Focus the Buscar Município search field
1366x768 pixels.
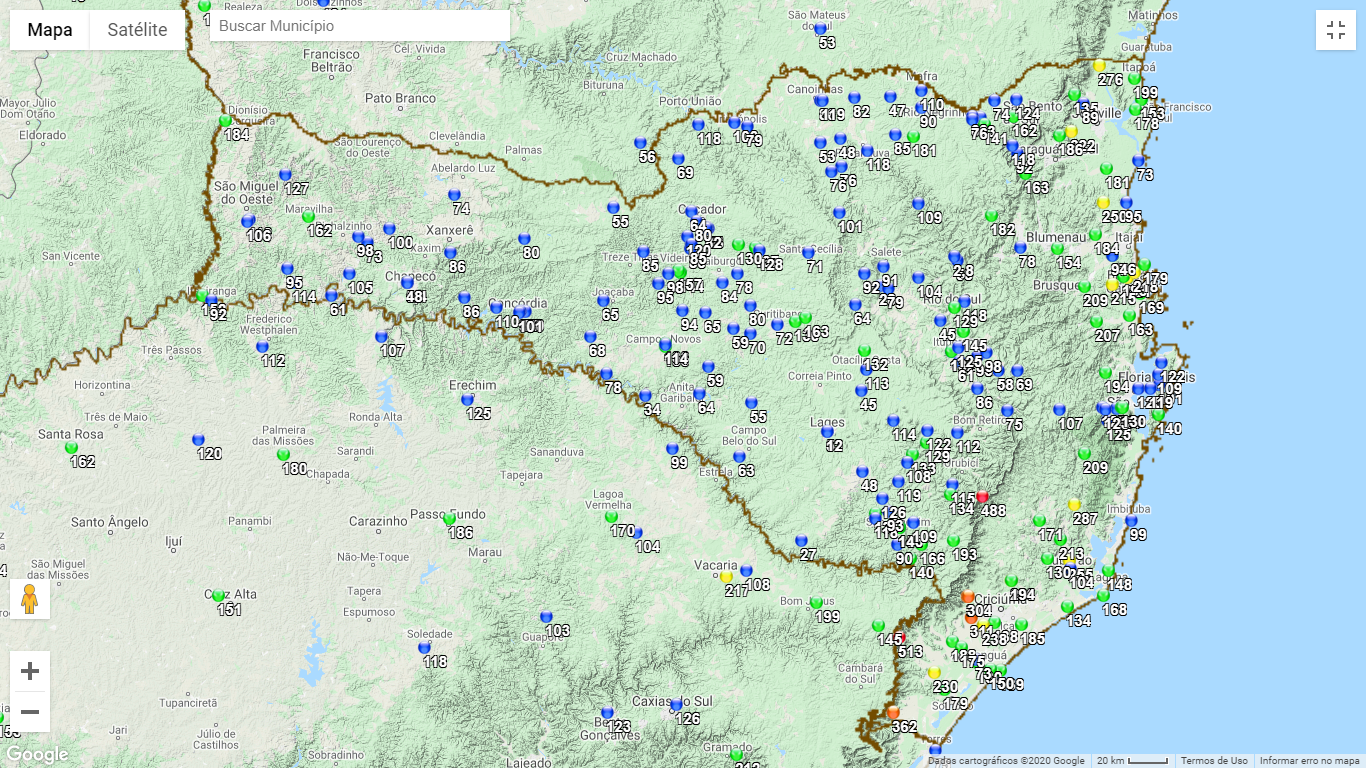360,26
